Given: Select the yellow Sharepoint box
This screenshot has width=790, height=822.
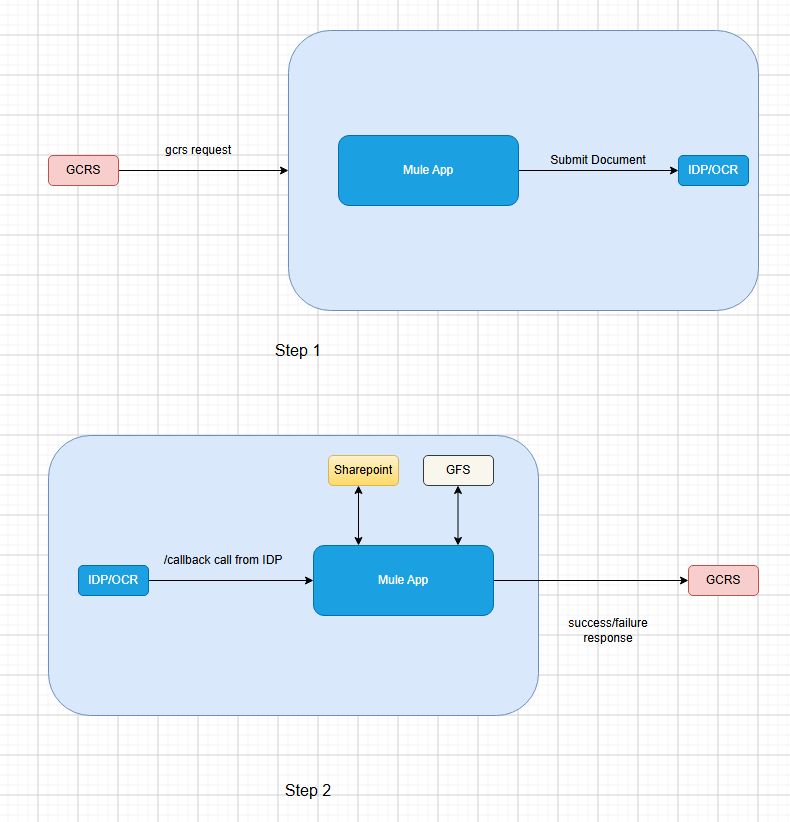Looking at the screenshot, I should [363, 470].
